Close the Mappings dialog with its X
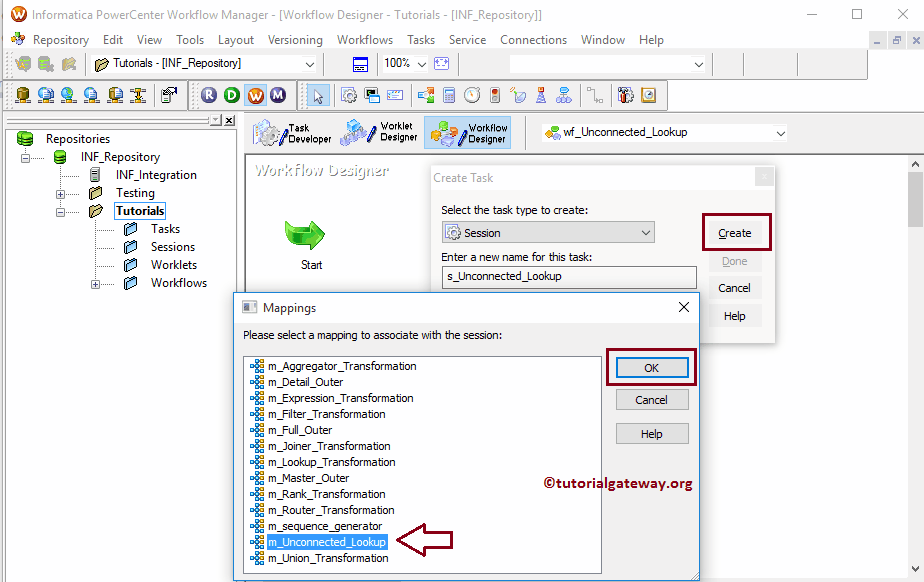The width and height of the screenshot is (924, 582). click(x=684, y=307)
